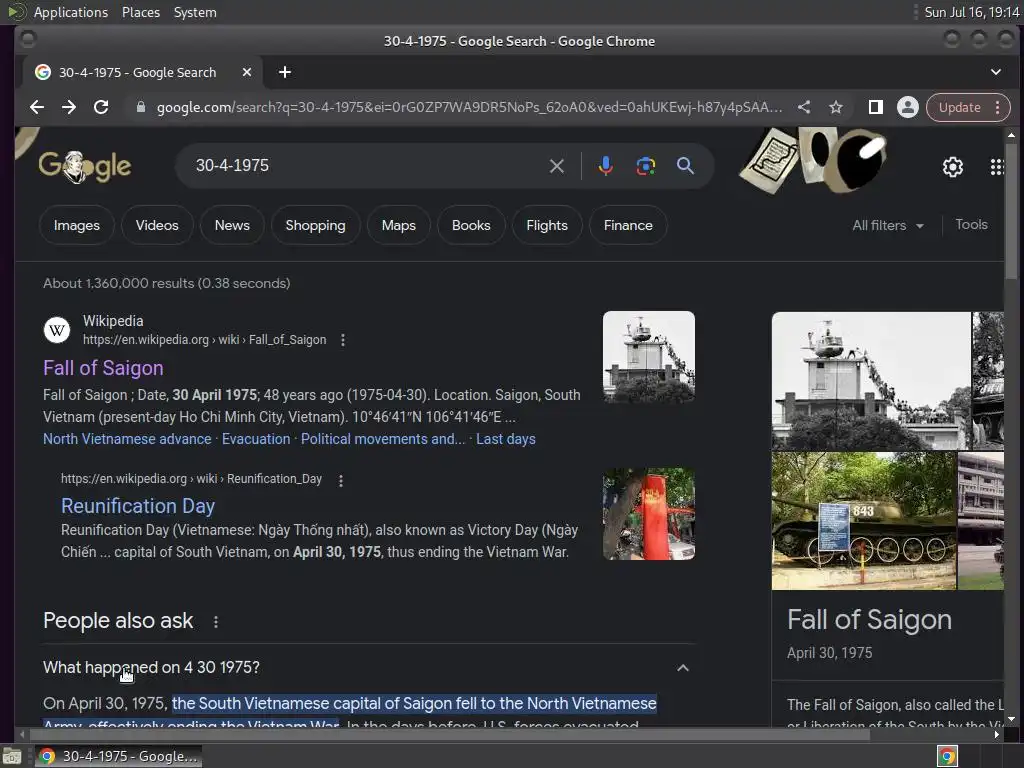The height and width of the screenshot is (768, 1024).
Task: Go forward in browser history
Action: tap(69, 107)
